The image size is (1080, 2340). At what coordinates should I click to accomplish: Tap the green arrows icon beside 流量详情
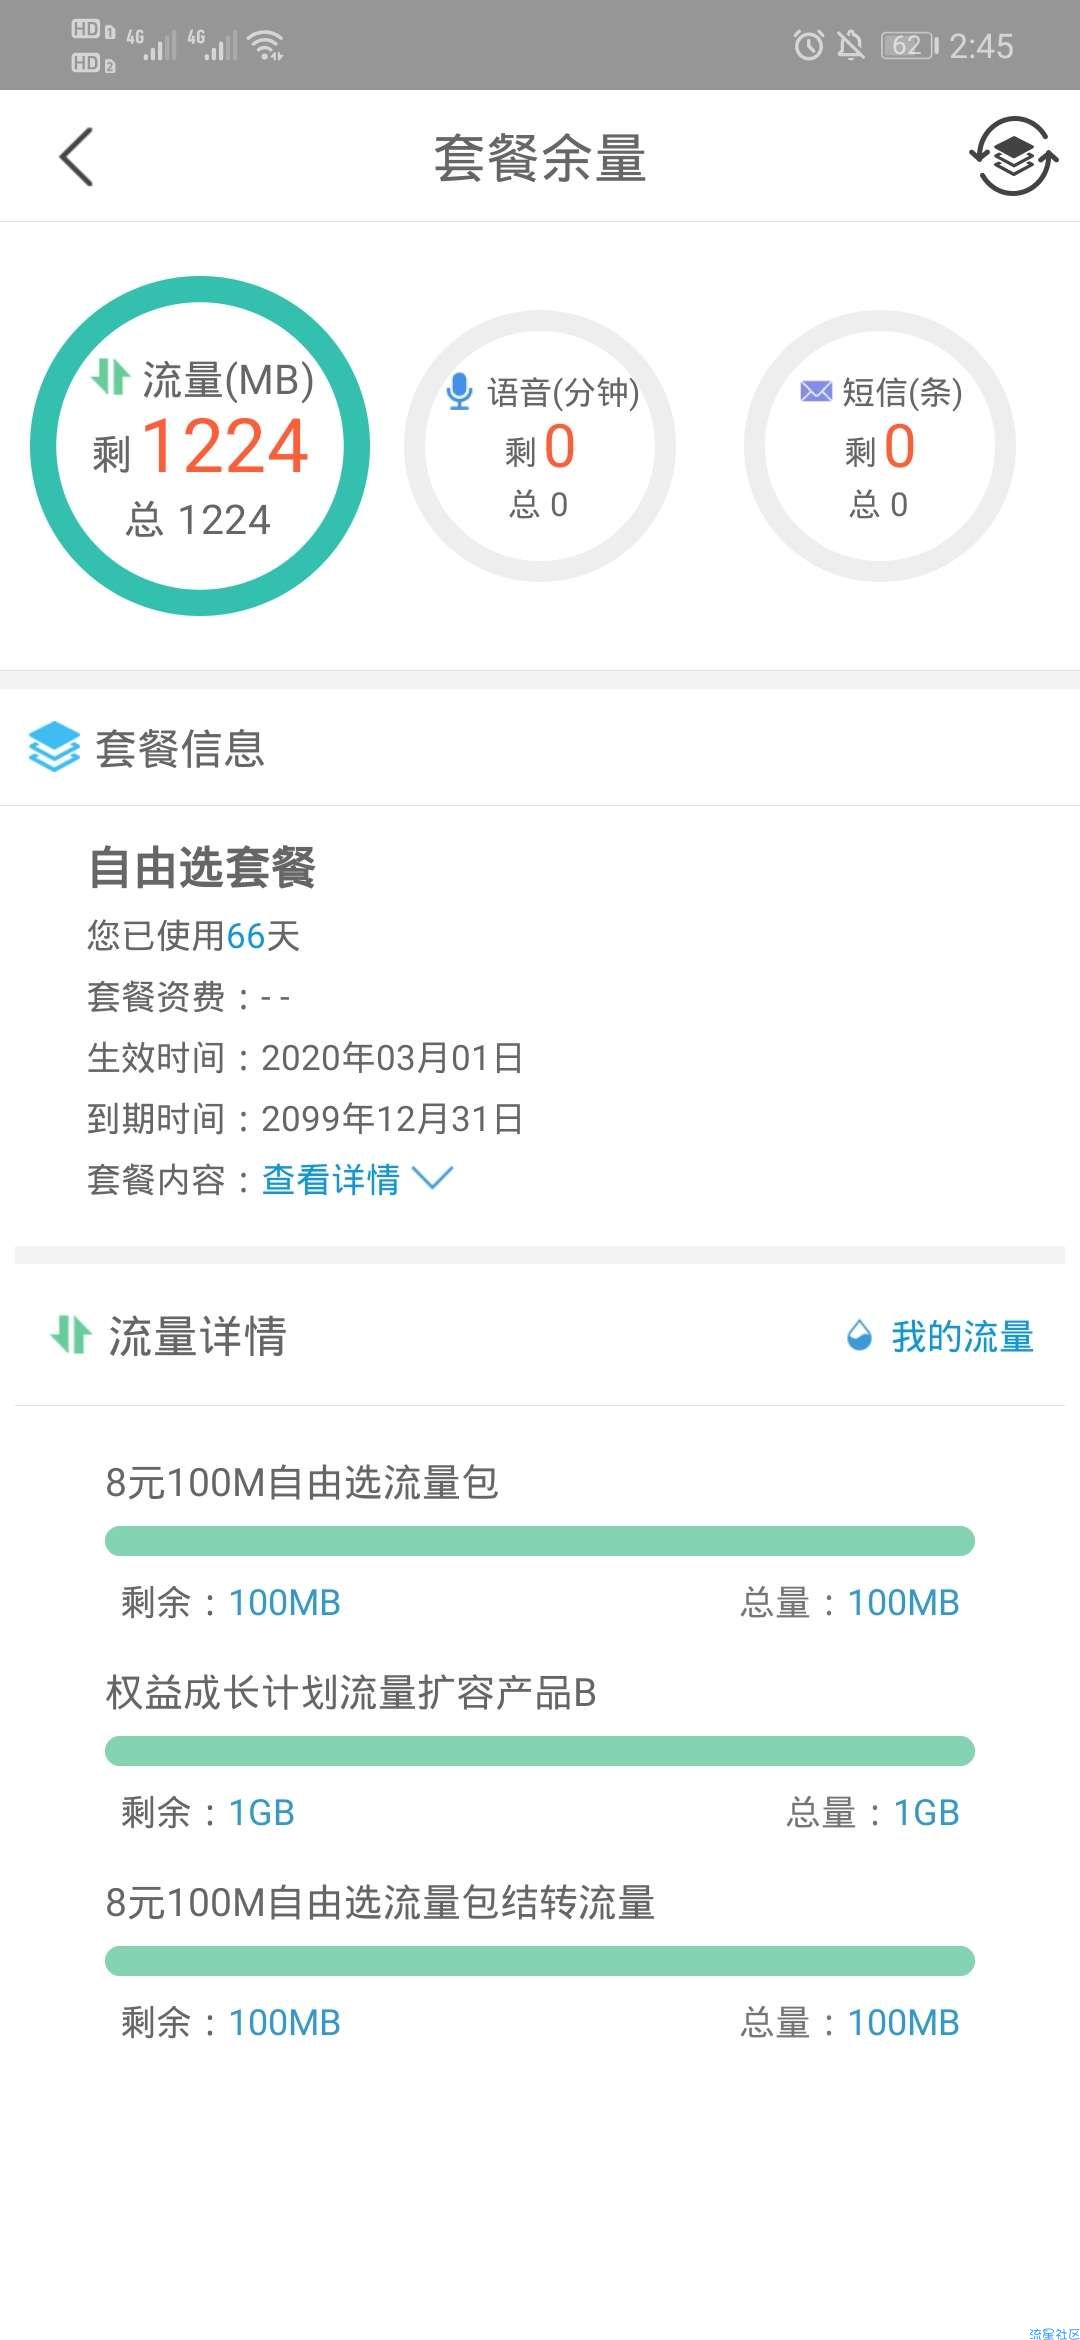[x=70, y=1334]
